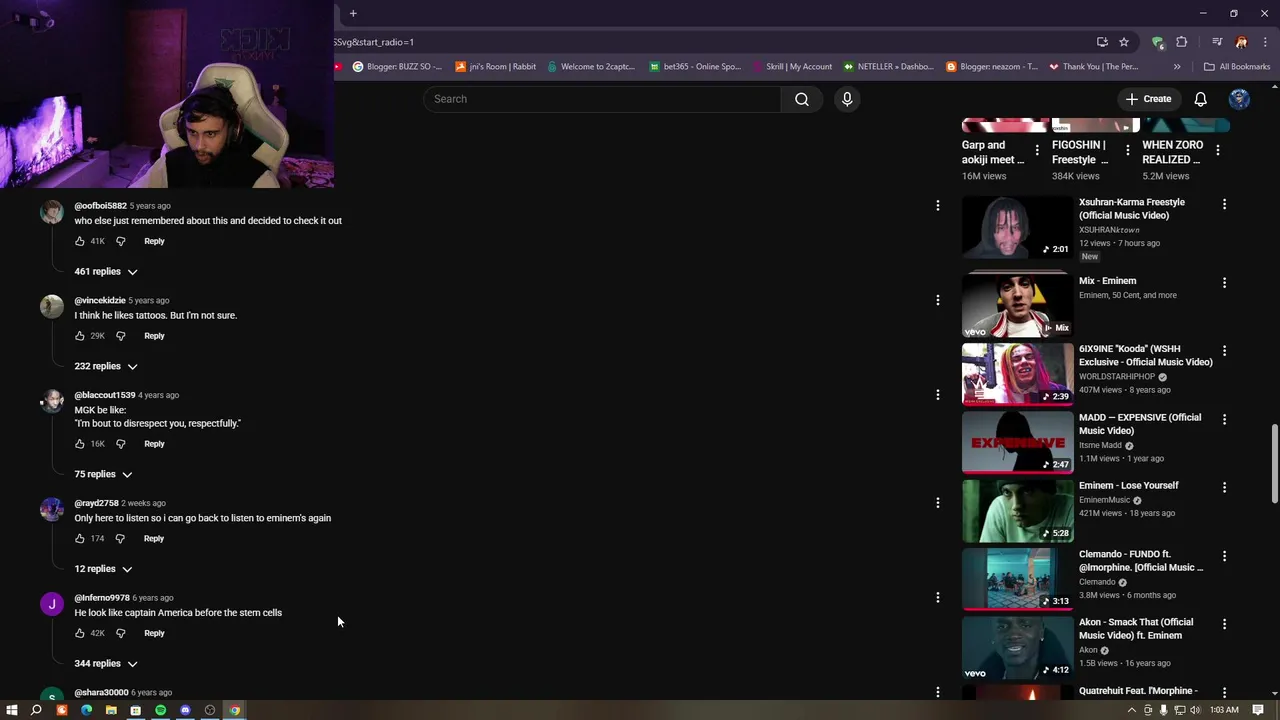Screen dimensions: 1280x720
Task: Open the All Bookmarks folder
Action: tap(1237, 67)
